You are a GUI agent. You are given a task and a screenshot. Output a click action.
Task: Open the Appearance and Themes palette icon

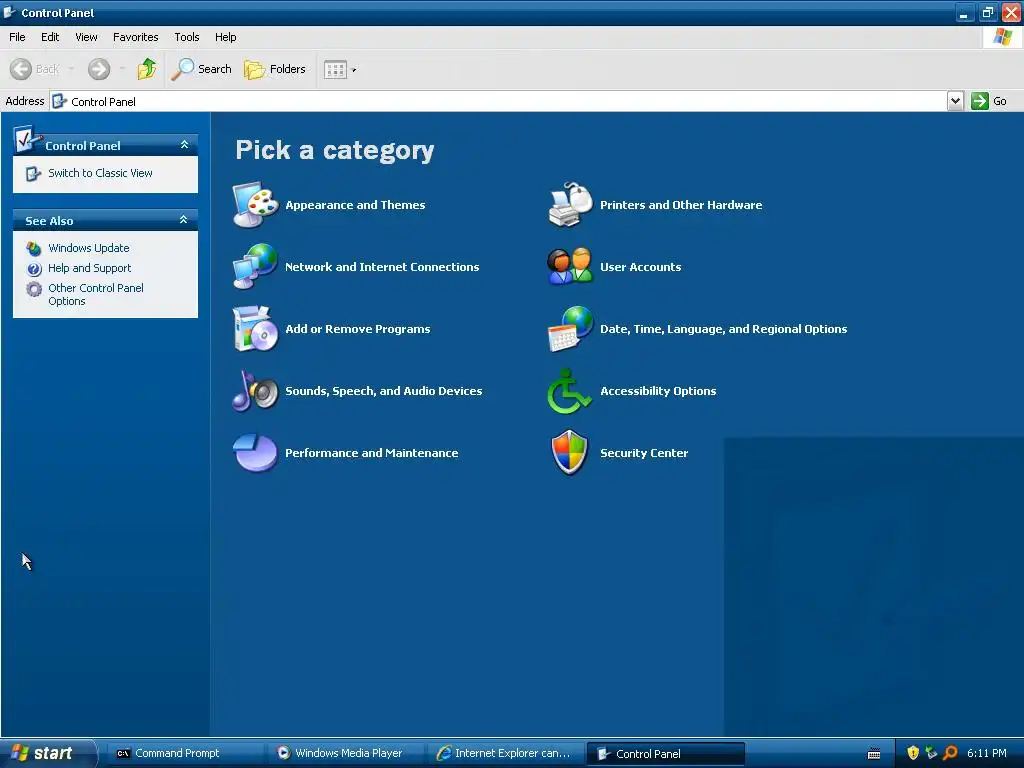255,204
